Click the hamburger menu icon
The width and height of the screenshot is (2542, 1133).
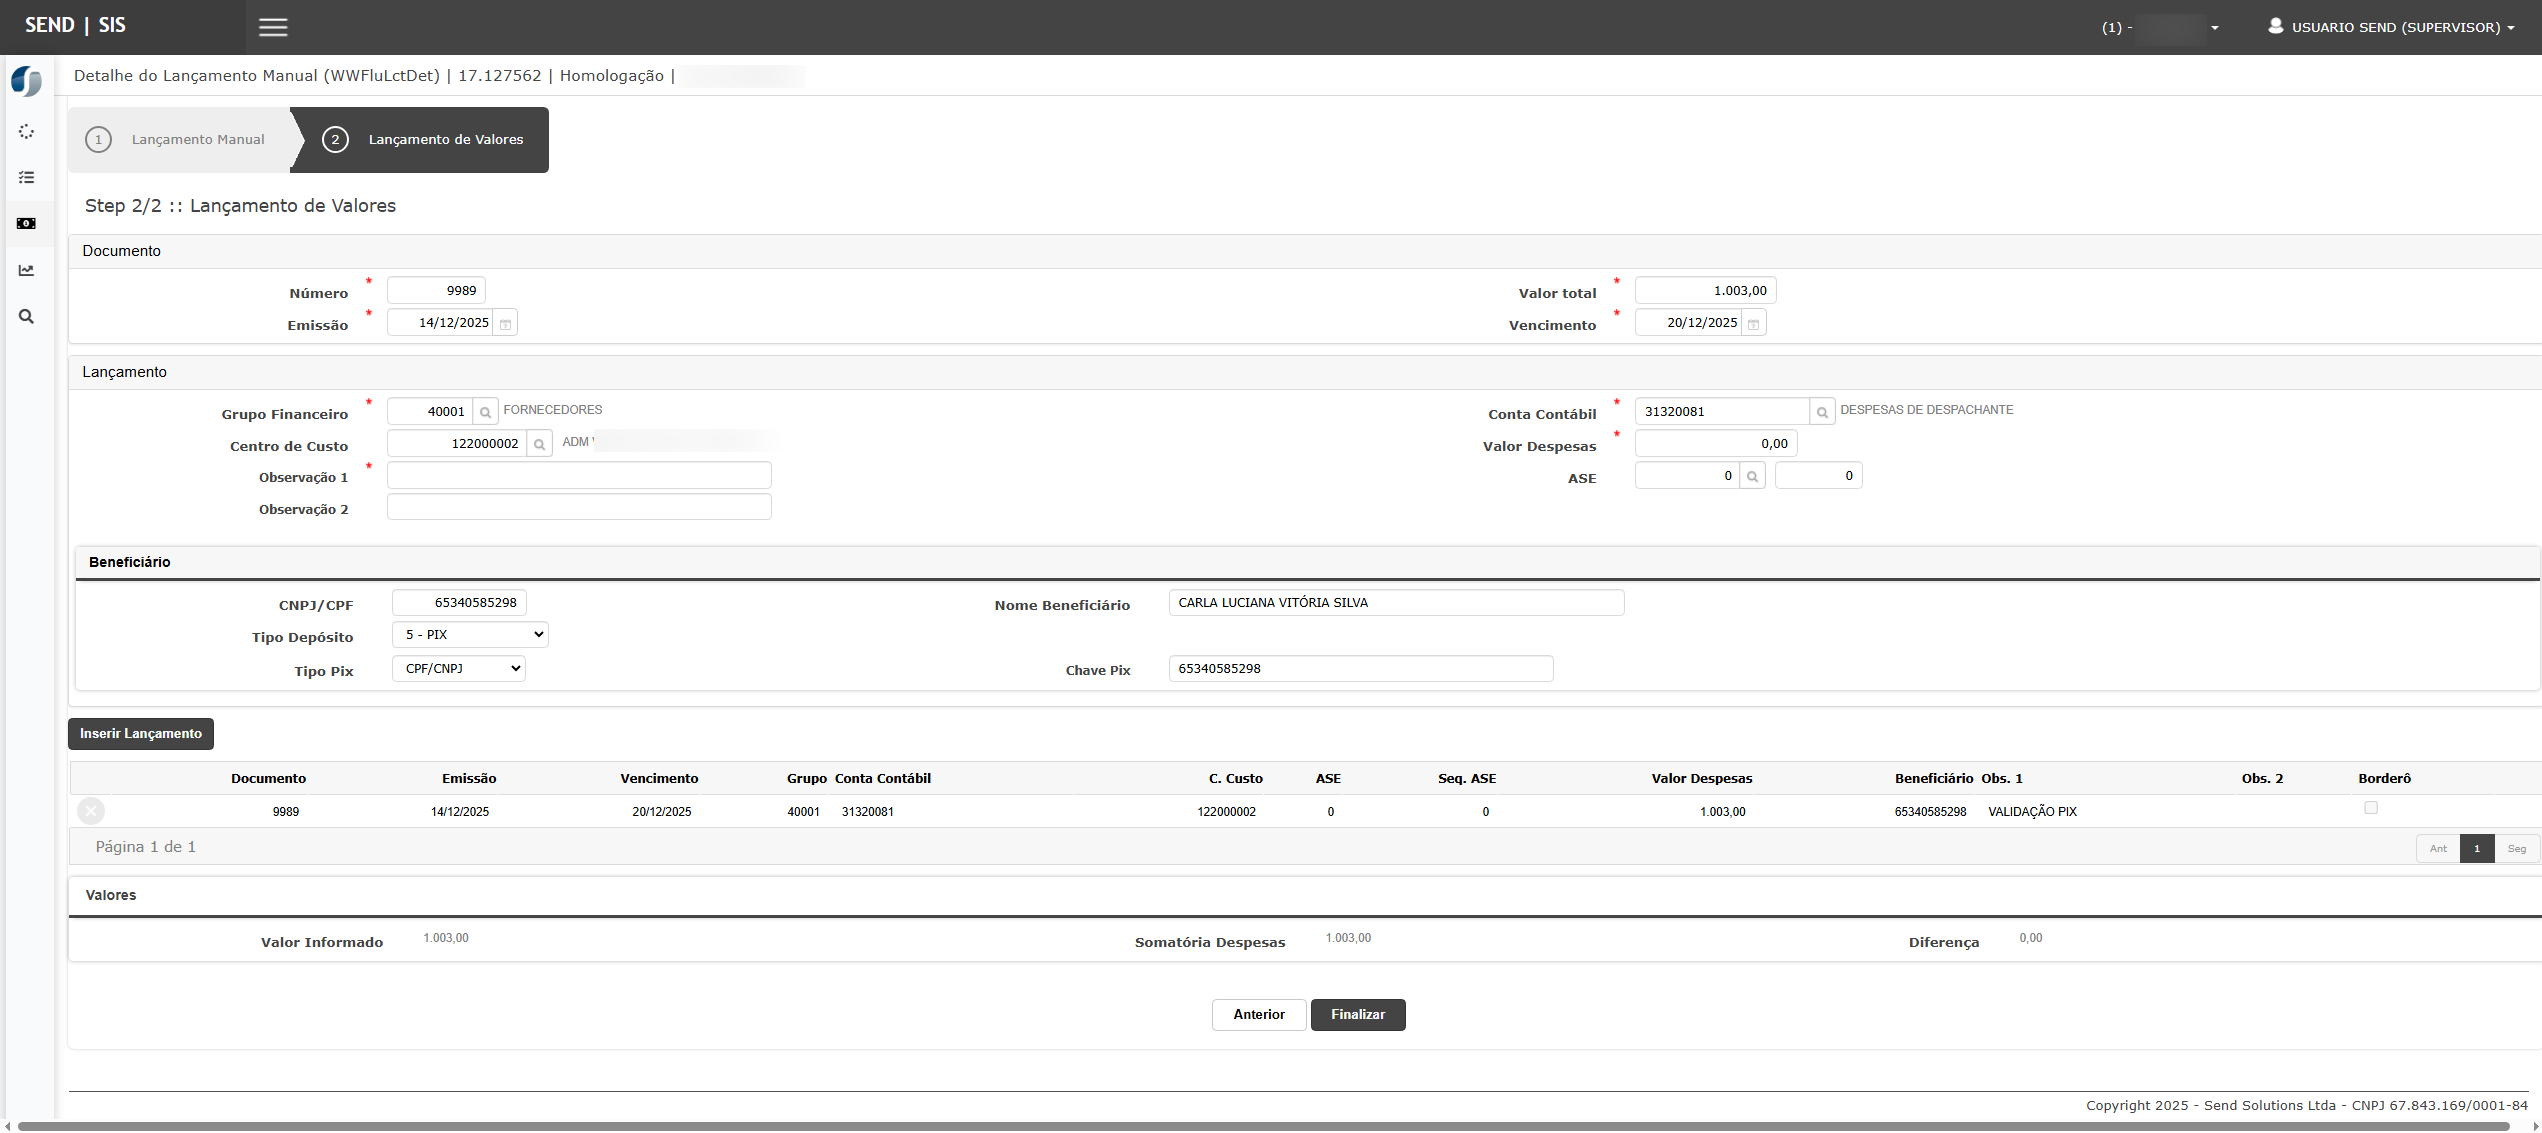coord(273,27)
